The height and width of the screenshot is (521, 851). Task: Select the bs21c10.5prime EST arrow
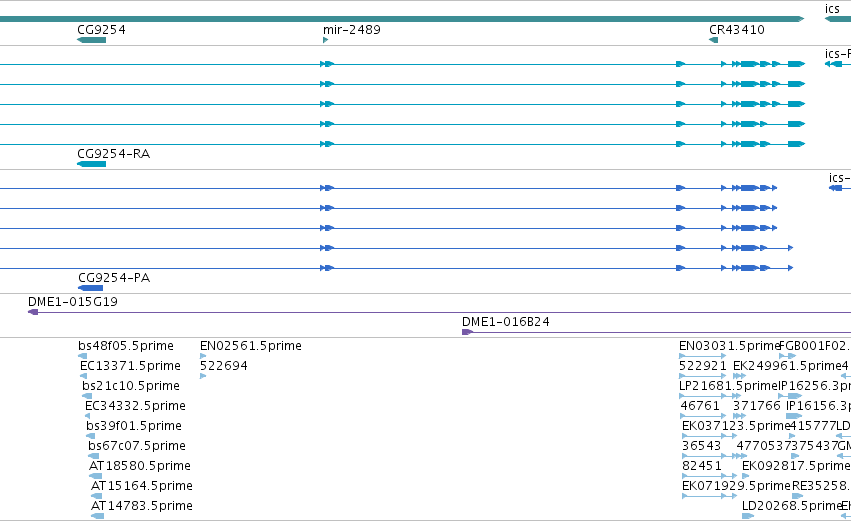click(87, 396)
